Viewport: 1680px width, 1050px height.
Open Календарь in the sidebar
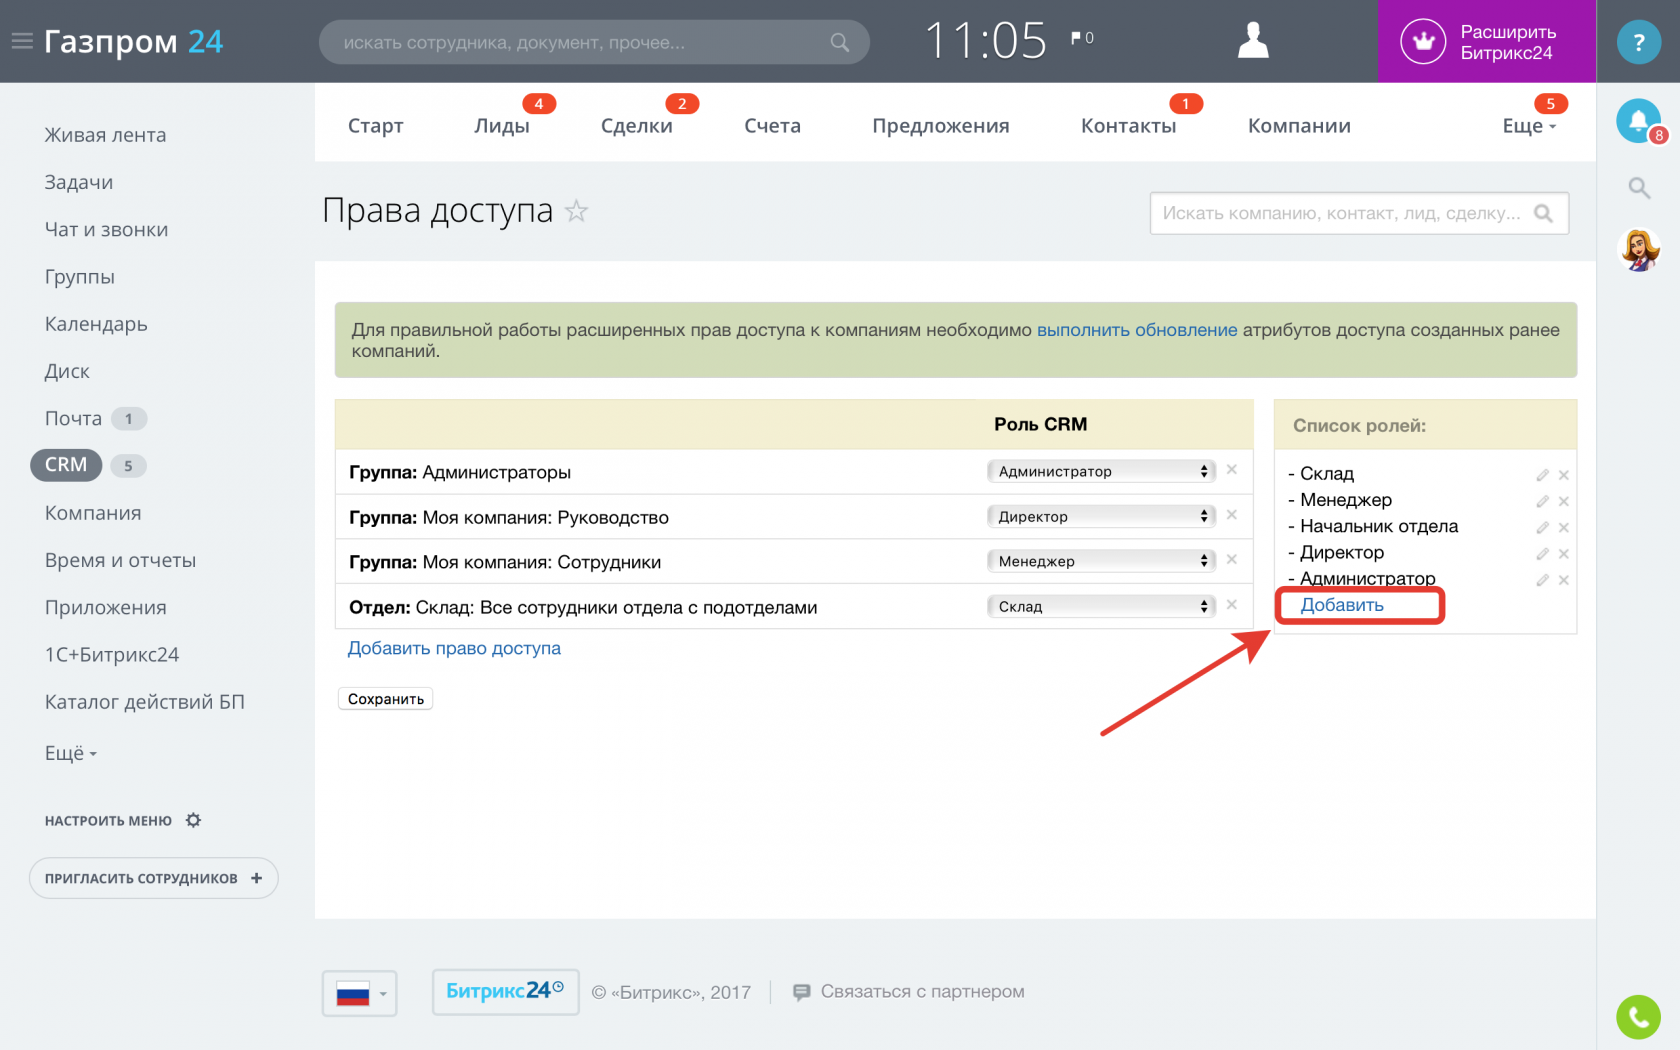pos(96,324)
